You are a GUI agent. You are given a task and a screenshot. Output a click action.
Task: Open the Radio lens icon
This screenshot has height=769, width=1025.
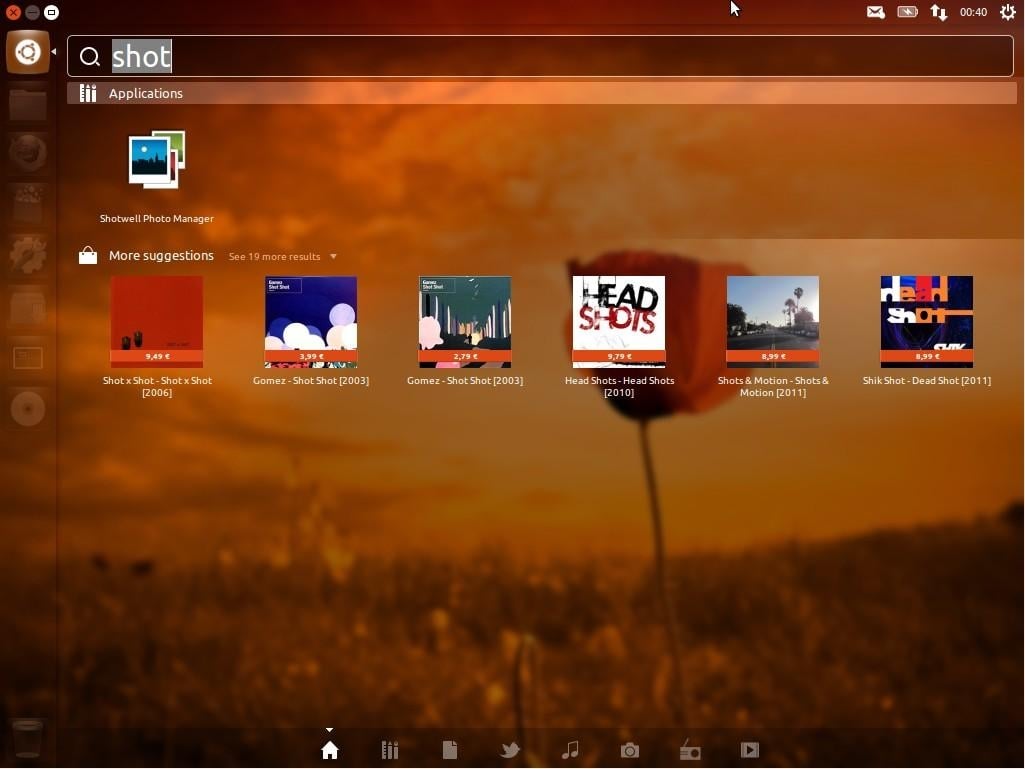689,750
